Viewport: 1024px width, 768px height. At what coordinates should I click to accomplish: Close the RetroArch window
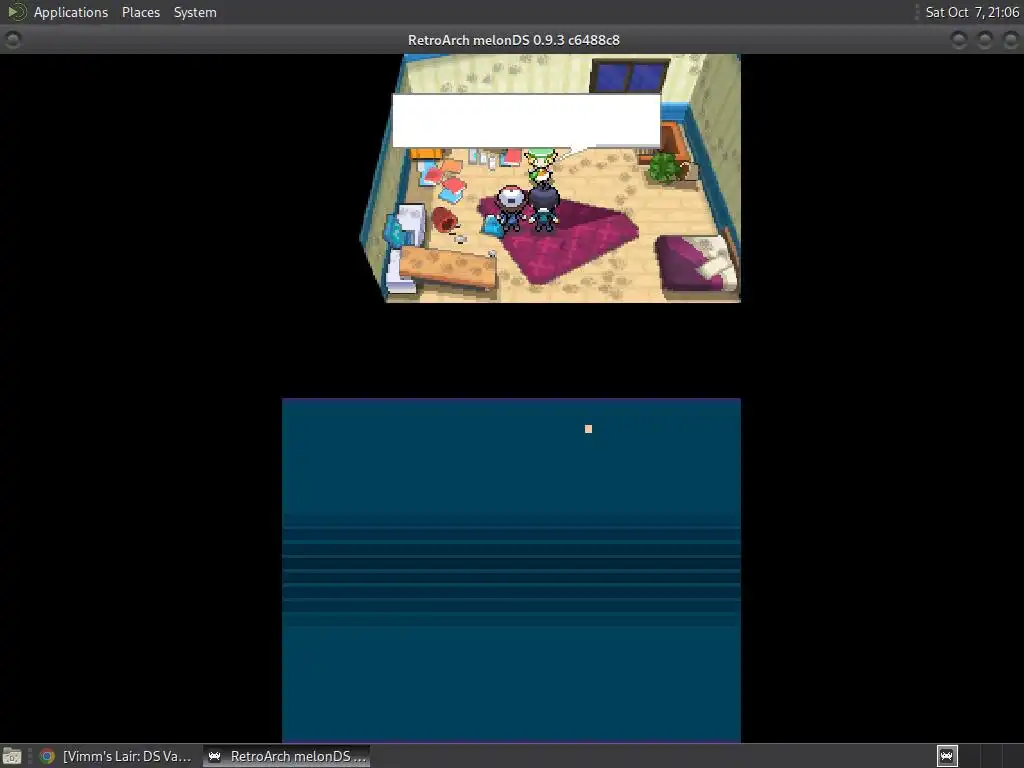pos(1010,40)
